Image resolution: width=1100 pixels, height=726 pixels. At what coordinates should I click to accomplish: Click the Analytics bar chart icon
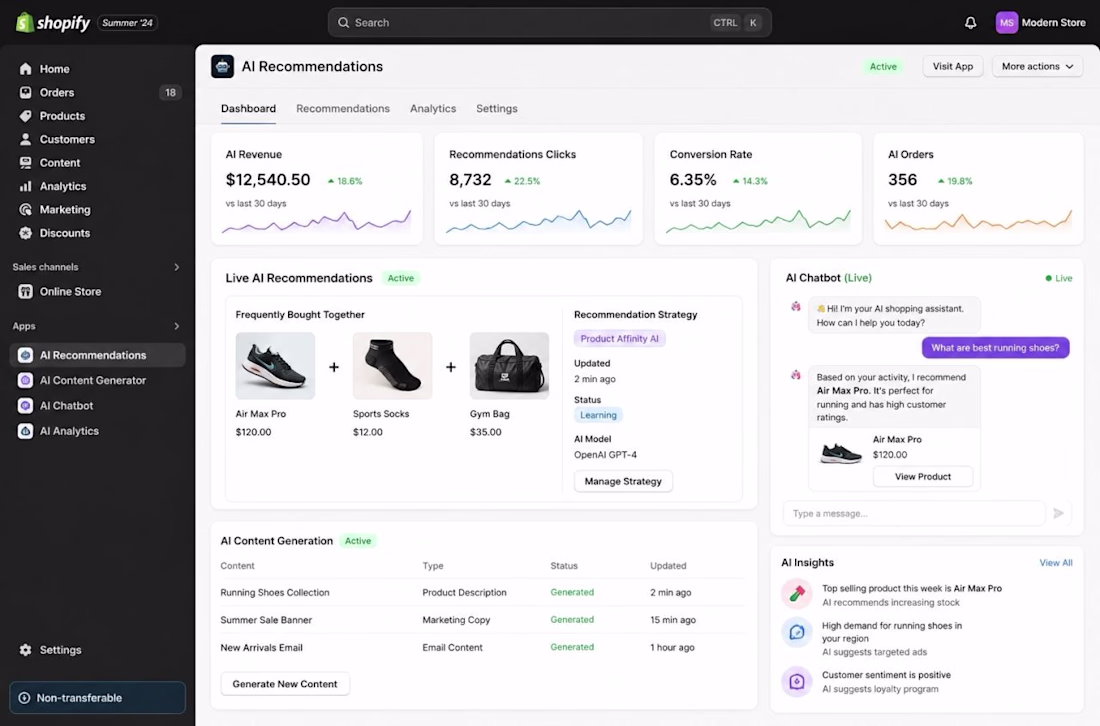coord(25,186)
